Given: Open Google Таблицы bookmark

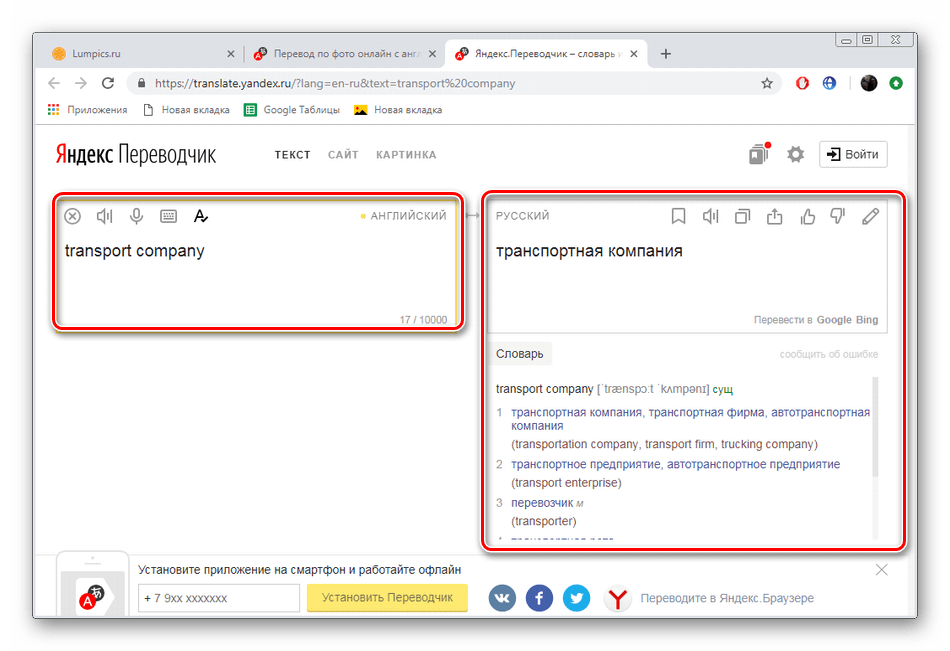Looking at the screenshot, I should (292, 110).
